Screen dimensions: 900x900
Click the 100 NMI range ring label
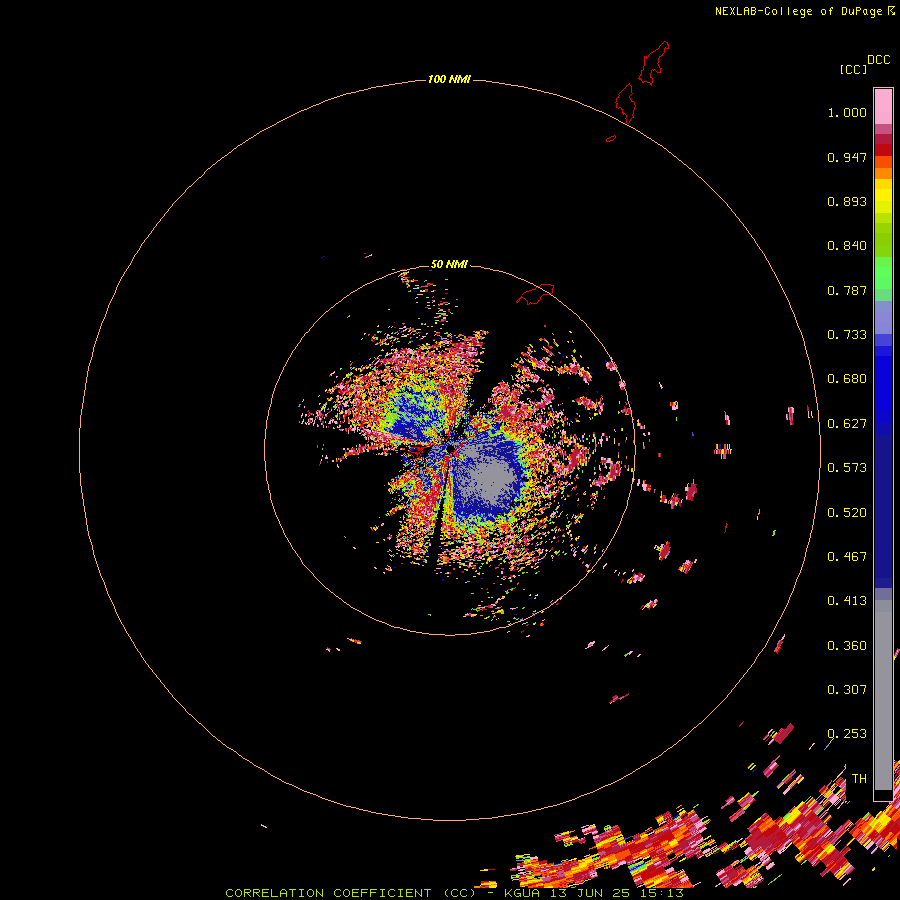tap(449, 79)
